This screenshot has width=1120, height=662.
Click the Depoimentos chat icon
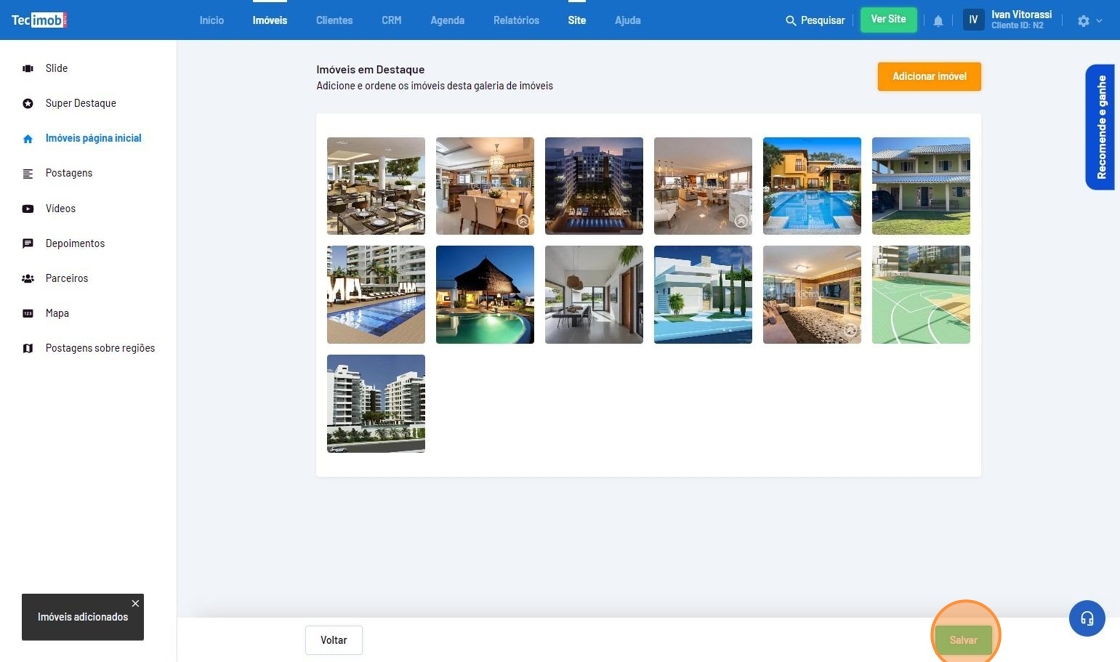click(x=28, y=244)
